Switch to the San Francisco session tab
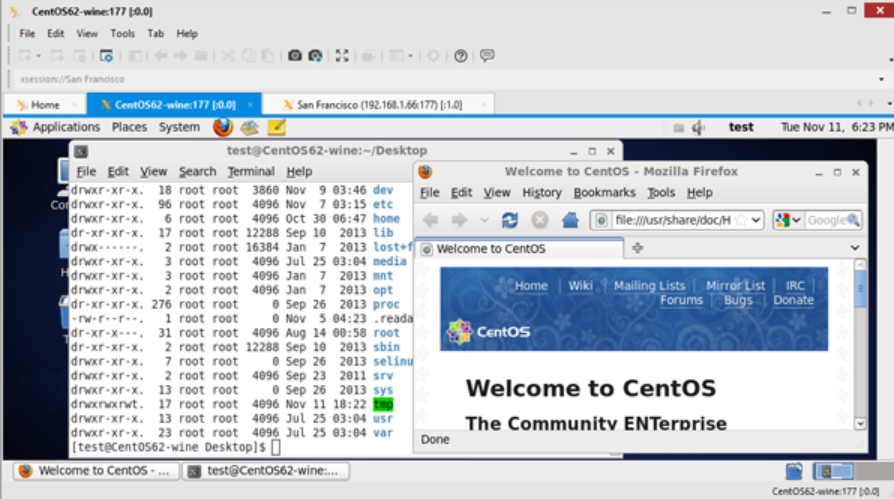Screen dimensions: 894x499 [x=379, y=105]
